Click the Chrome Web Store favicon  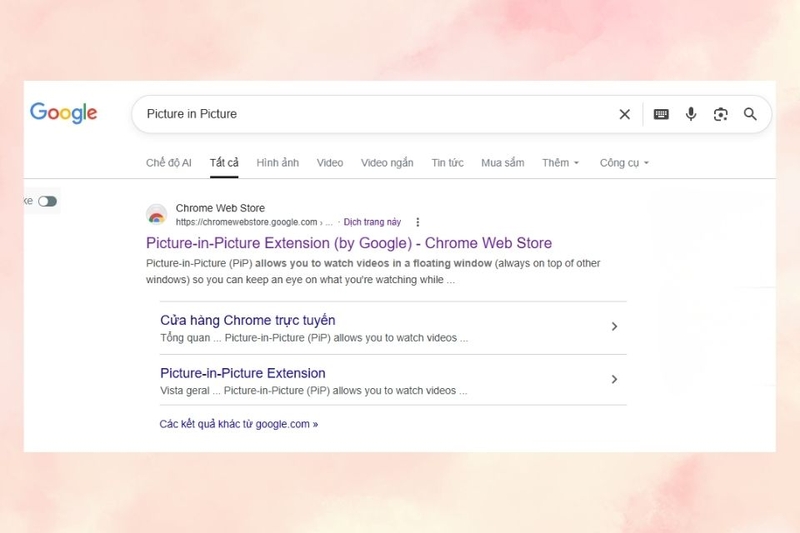[x=157, y=215]
